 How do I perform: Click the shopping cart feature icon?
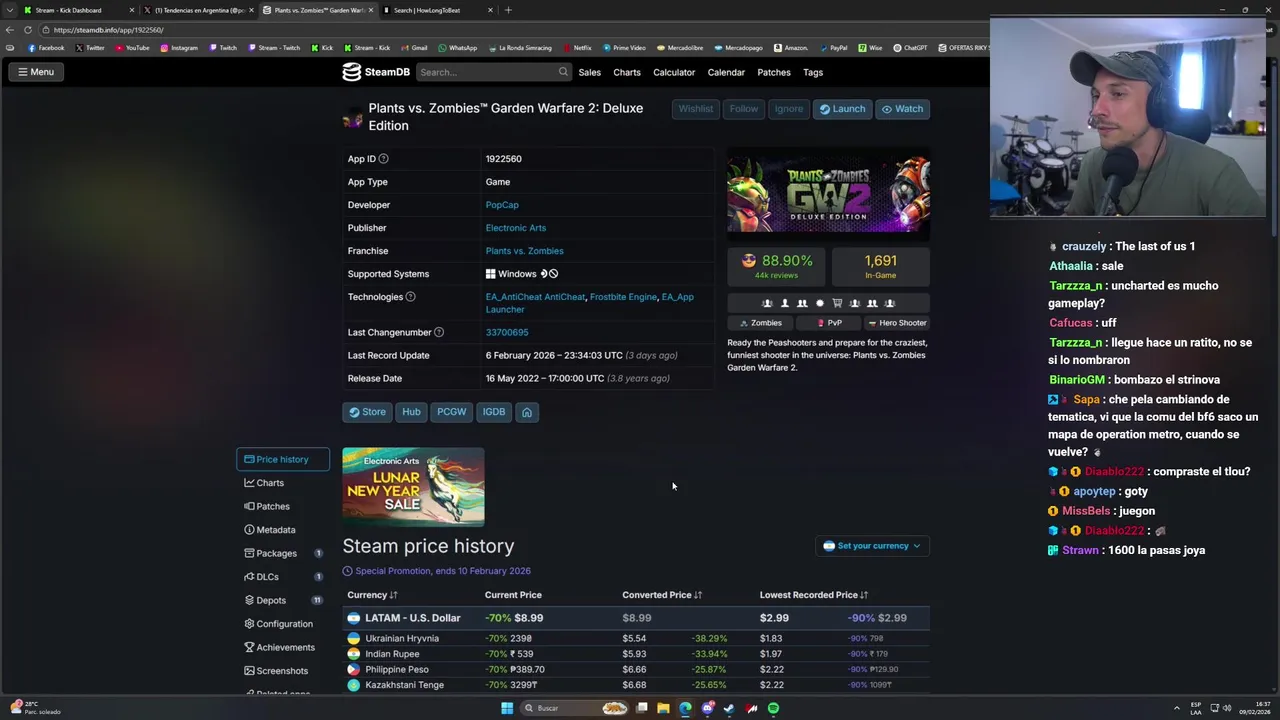point(837,303)
